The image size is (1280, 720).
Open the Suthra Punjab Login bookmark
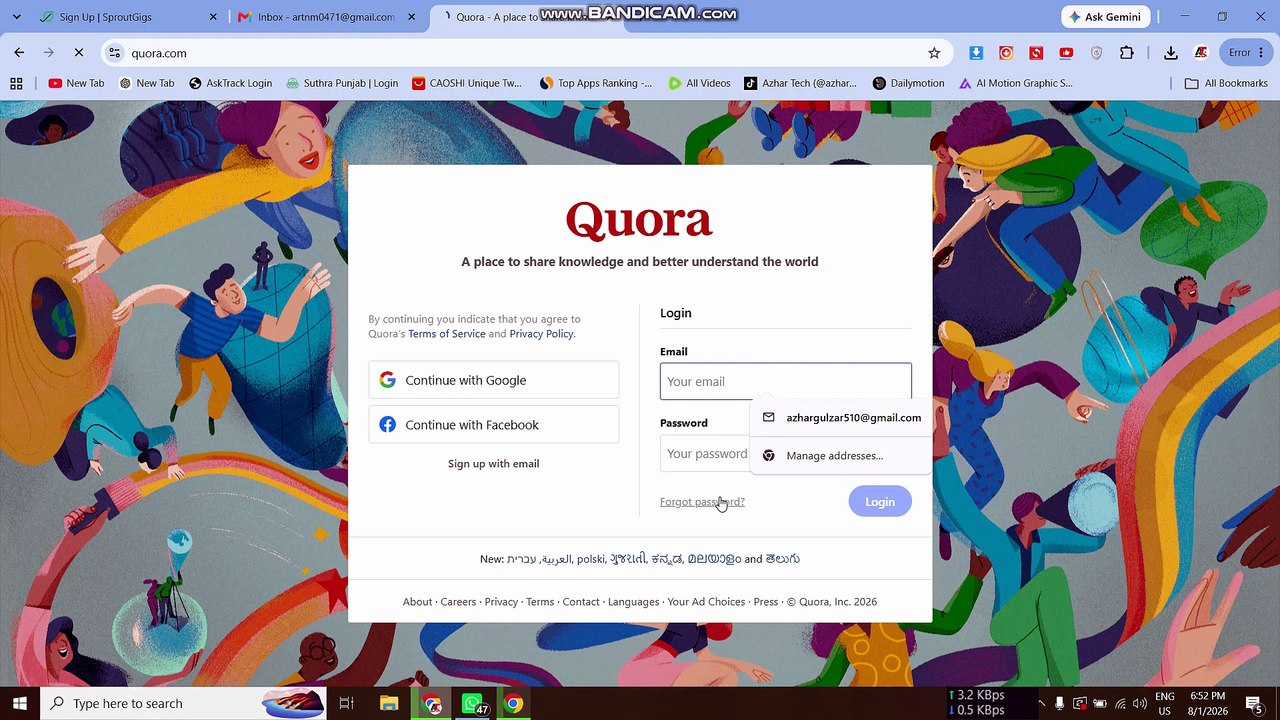(x=342, y=83)
